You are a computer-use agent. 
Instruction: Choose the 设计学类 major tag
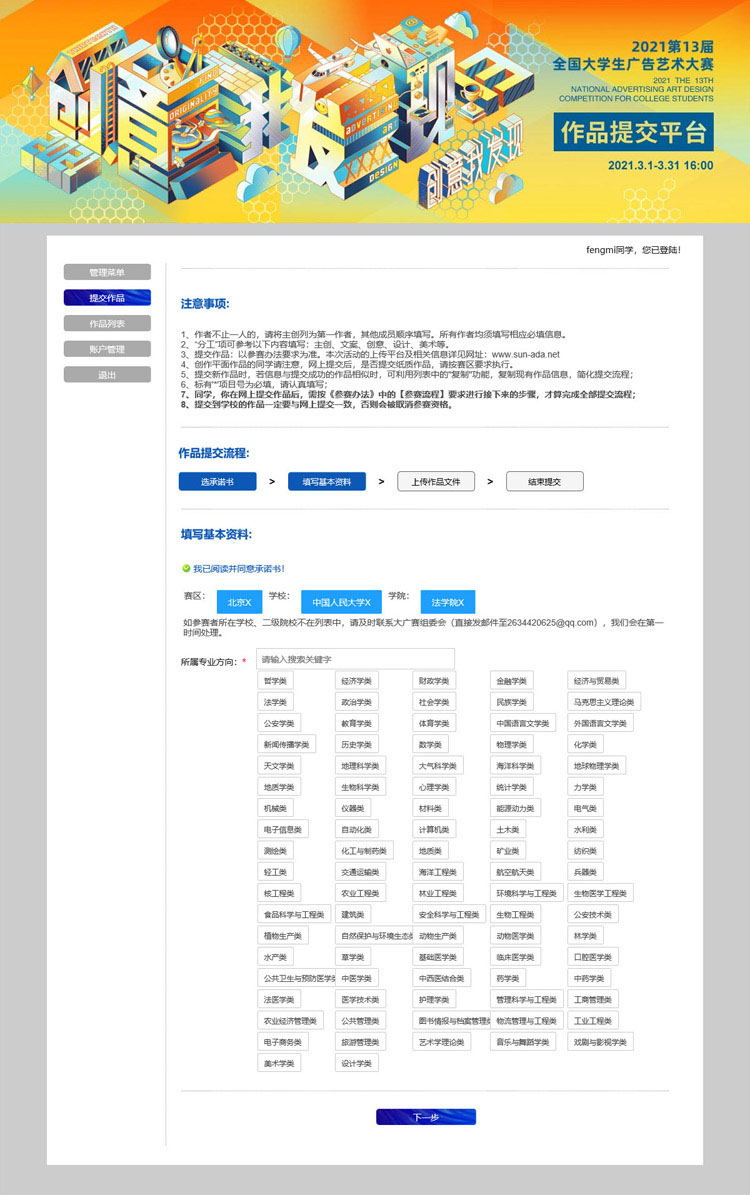(357, 1065)
